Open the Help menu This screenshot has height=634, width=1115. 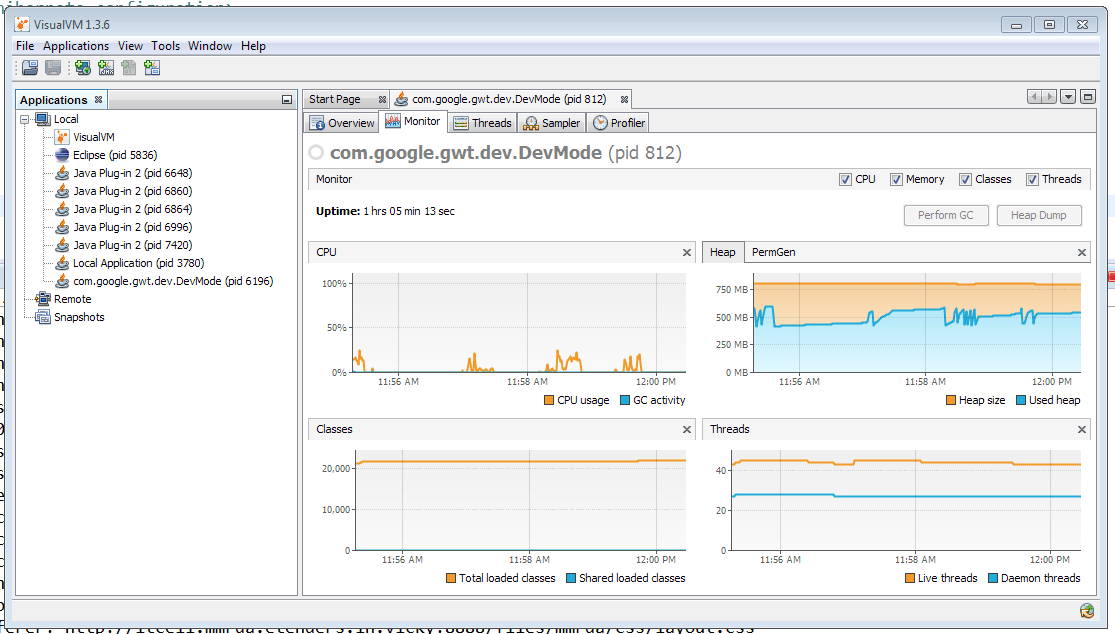253,45
